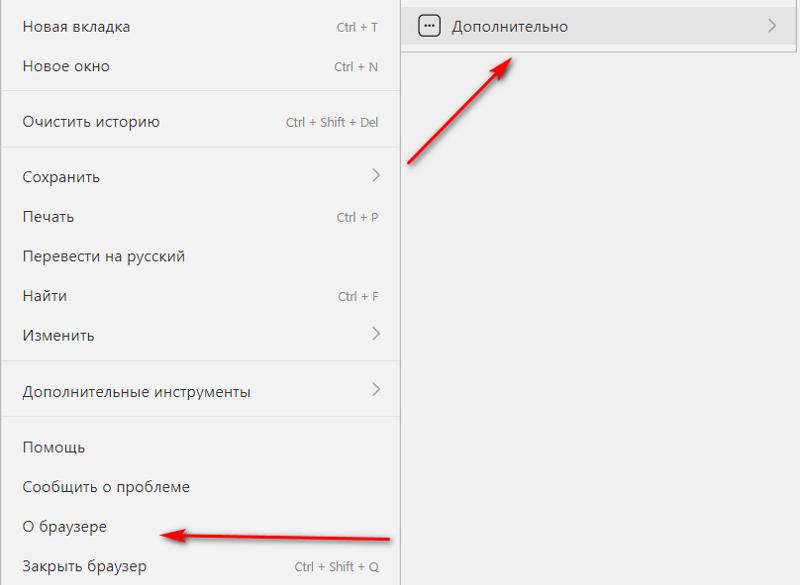This screenshot has width=800, height=585.
Task: Click the Ctrl + P shortcut text
Action: [x=357, y=217]
